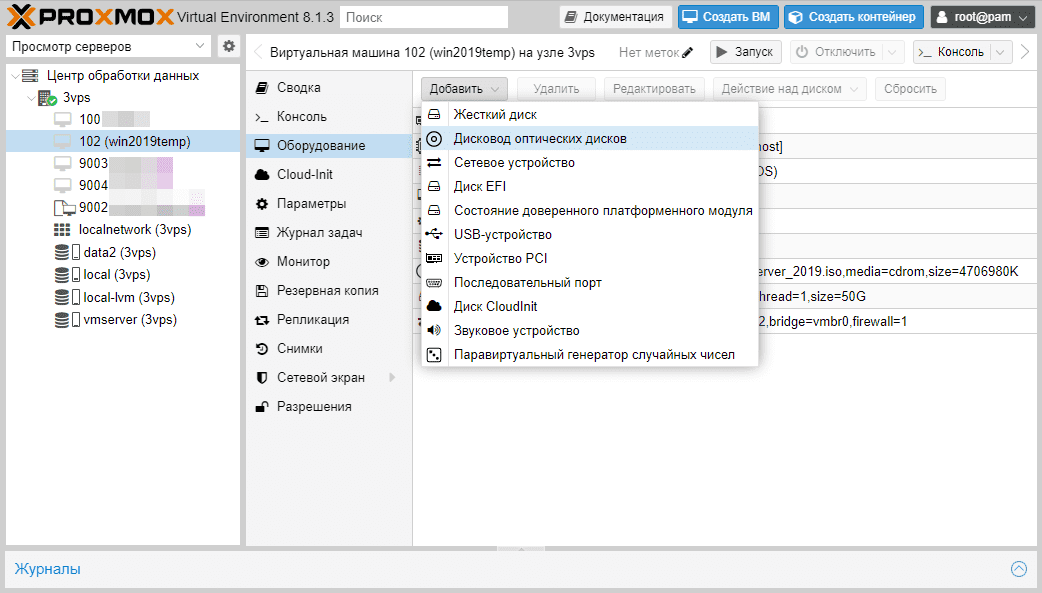Click the Создать ВМ button
The width and height of the screenshot is (1042, 593).
coord(728,17)
